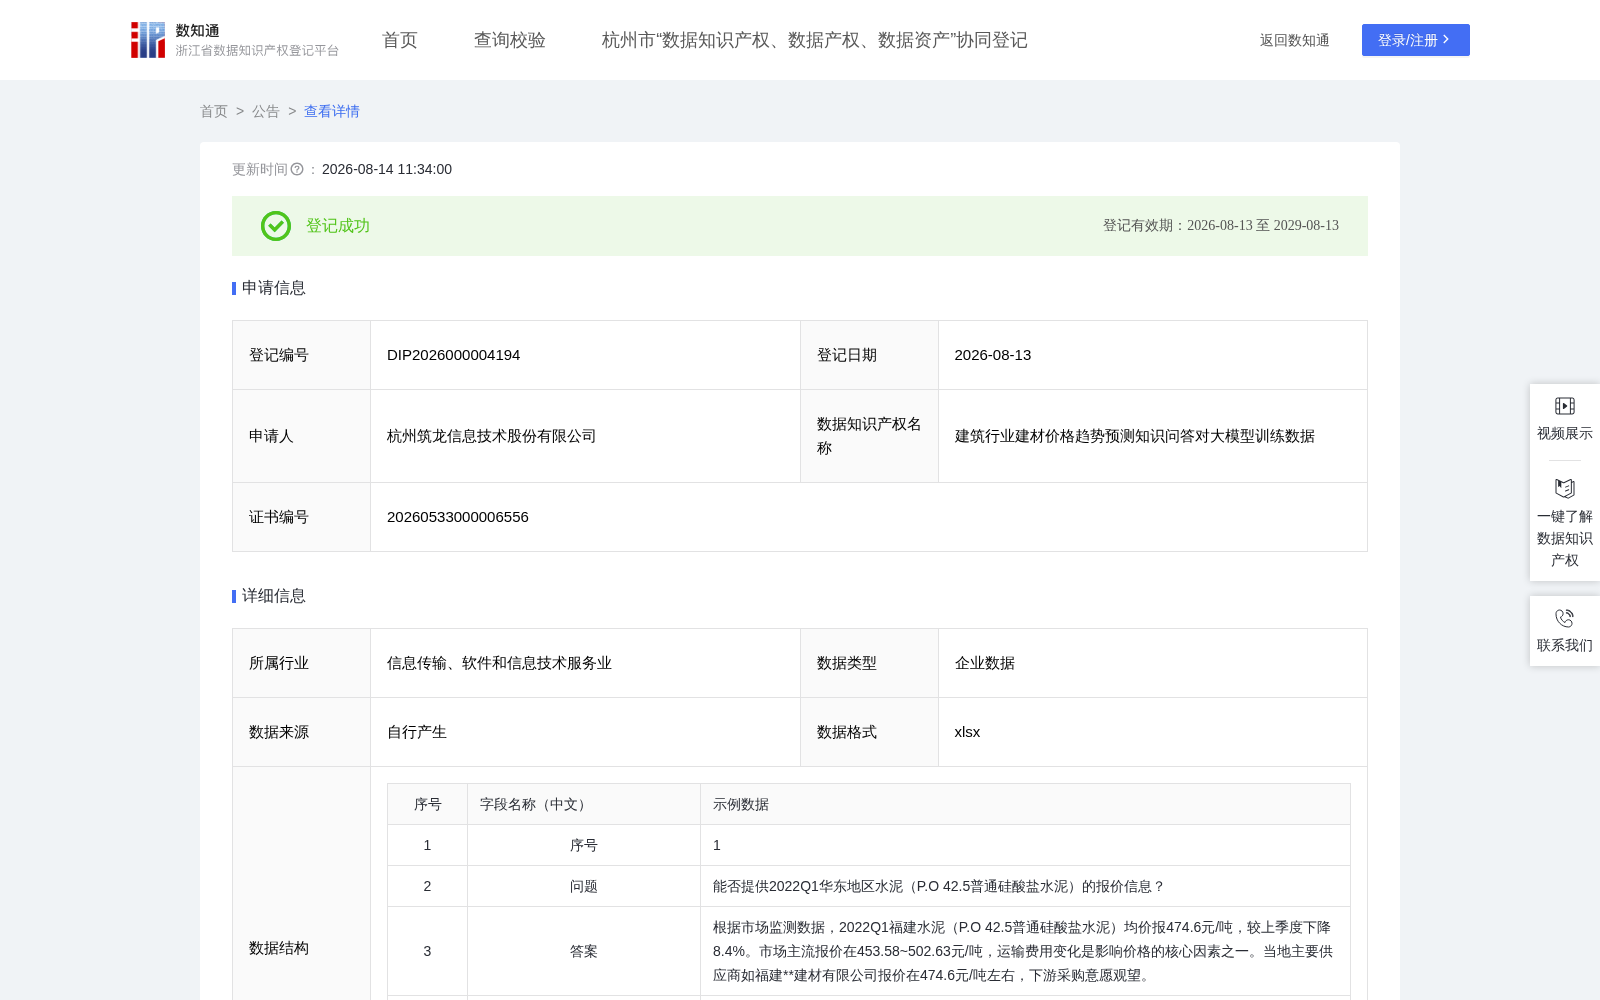The image size is (1600, 1000).
Task: Click update time 2026-08-14 11:34:00
Action: tap(387, 169)
